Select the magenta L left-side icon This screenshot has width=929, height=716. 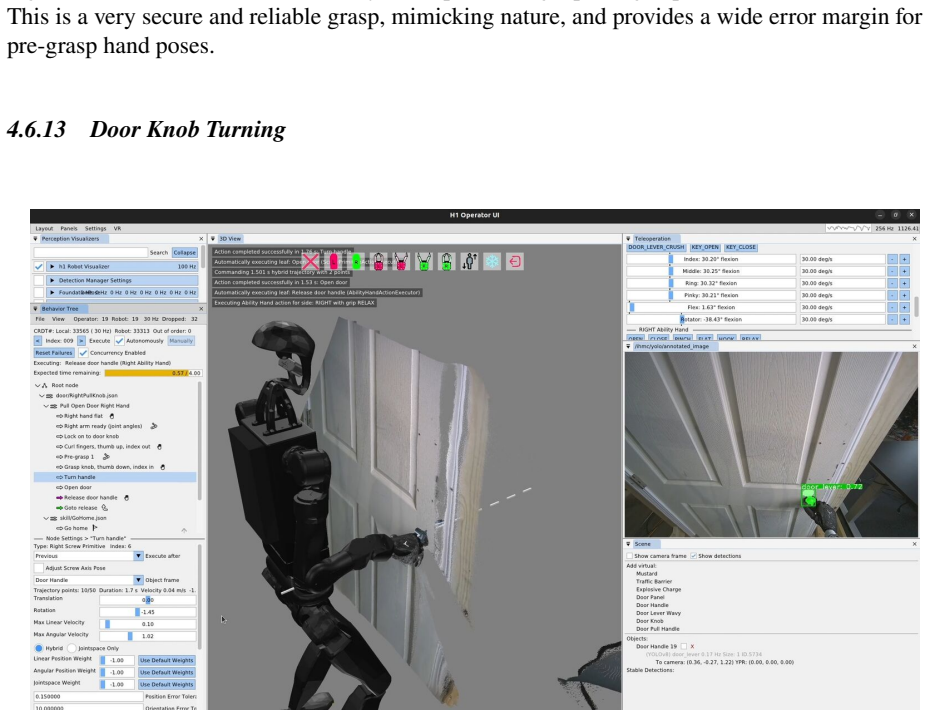coord(334,261)
